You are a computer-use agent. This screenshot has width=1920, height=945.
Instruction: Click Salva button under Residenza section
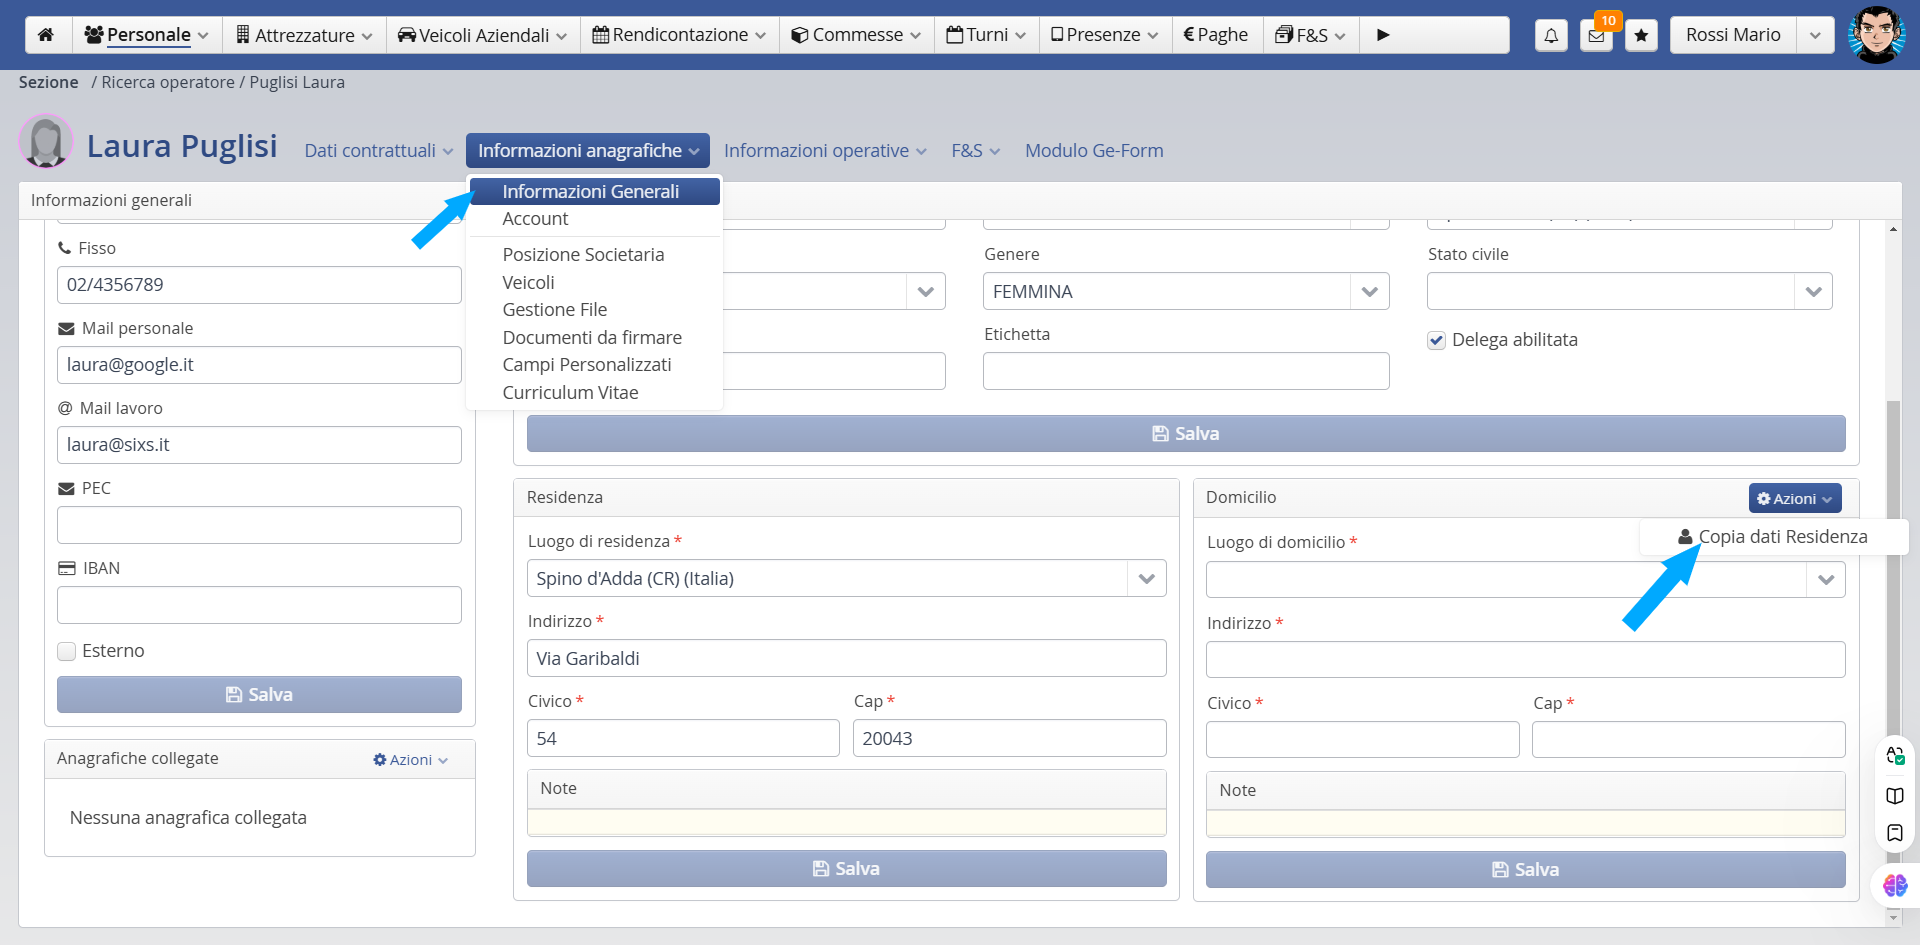pos(846,869)
